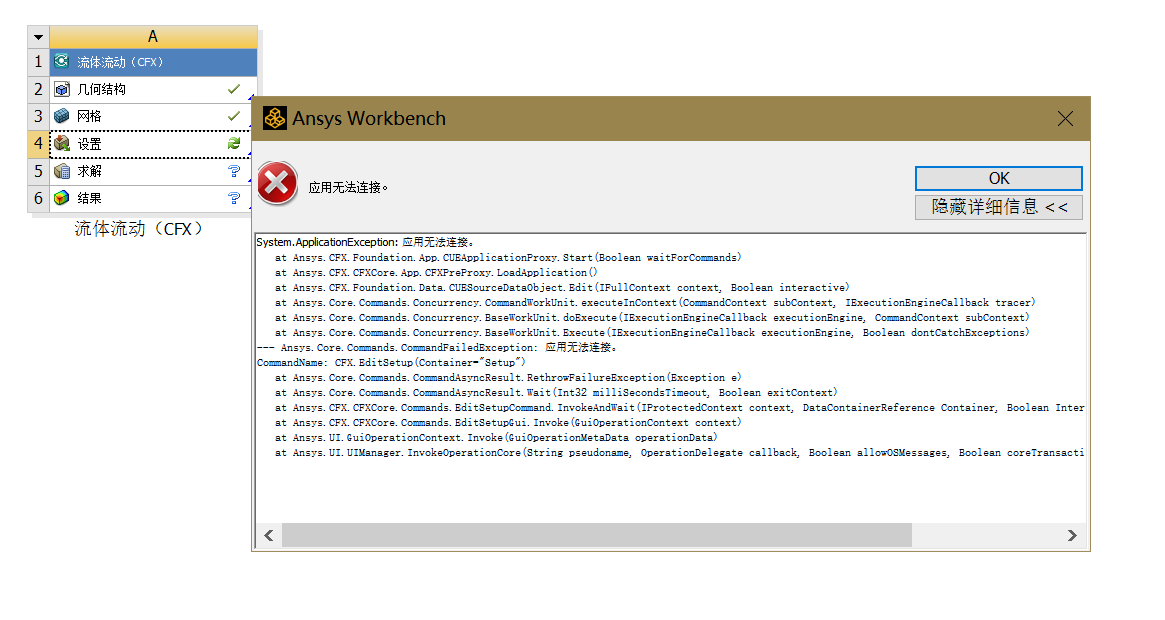1165x620 pixels.
Task: Click the CommandAsyncResult.Wait trace line
Action: (556, 393)
